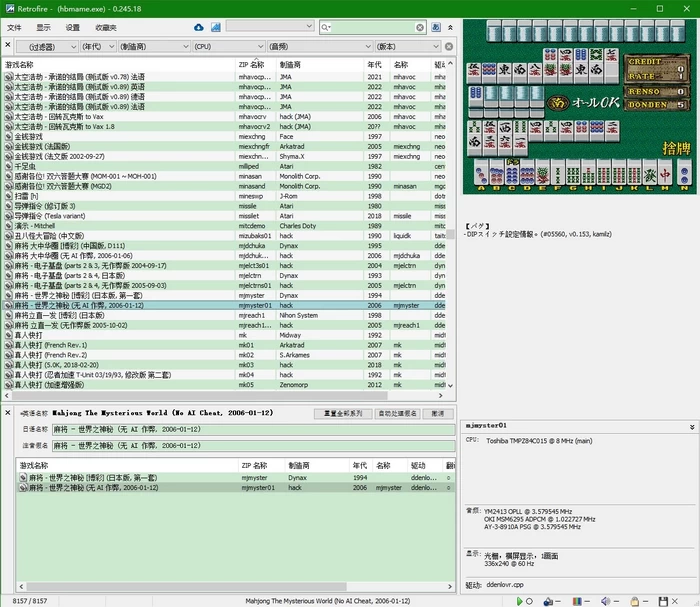Collapse the mjmyster01 info panel chevron

tap(693, 425)
